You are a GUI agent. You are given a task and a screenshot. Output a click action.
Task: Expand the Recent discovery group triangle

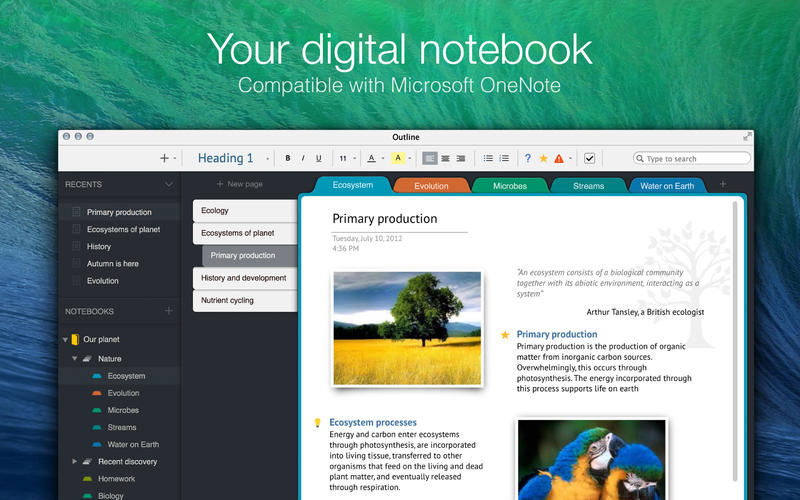point(74,461)
